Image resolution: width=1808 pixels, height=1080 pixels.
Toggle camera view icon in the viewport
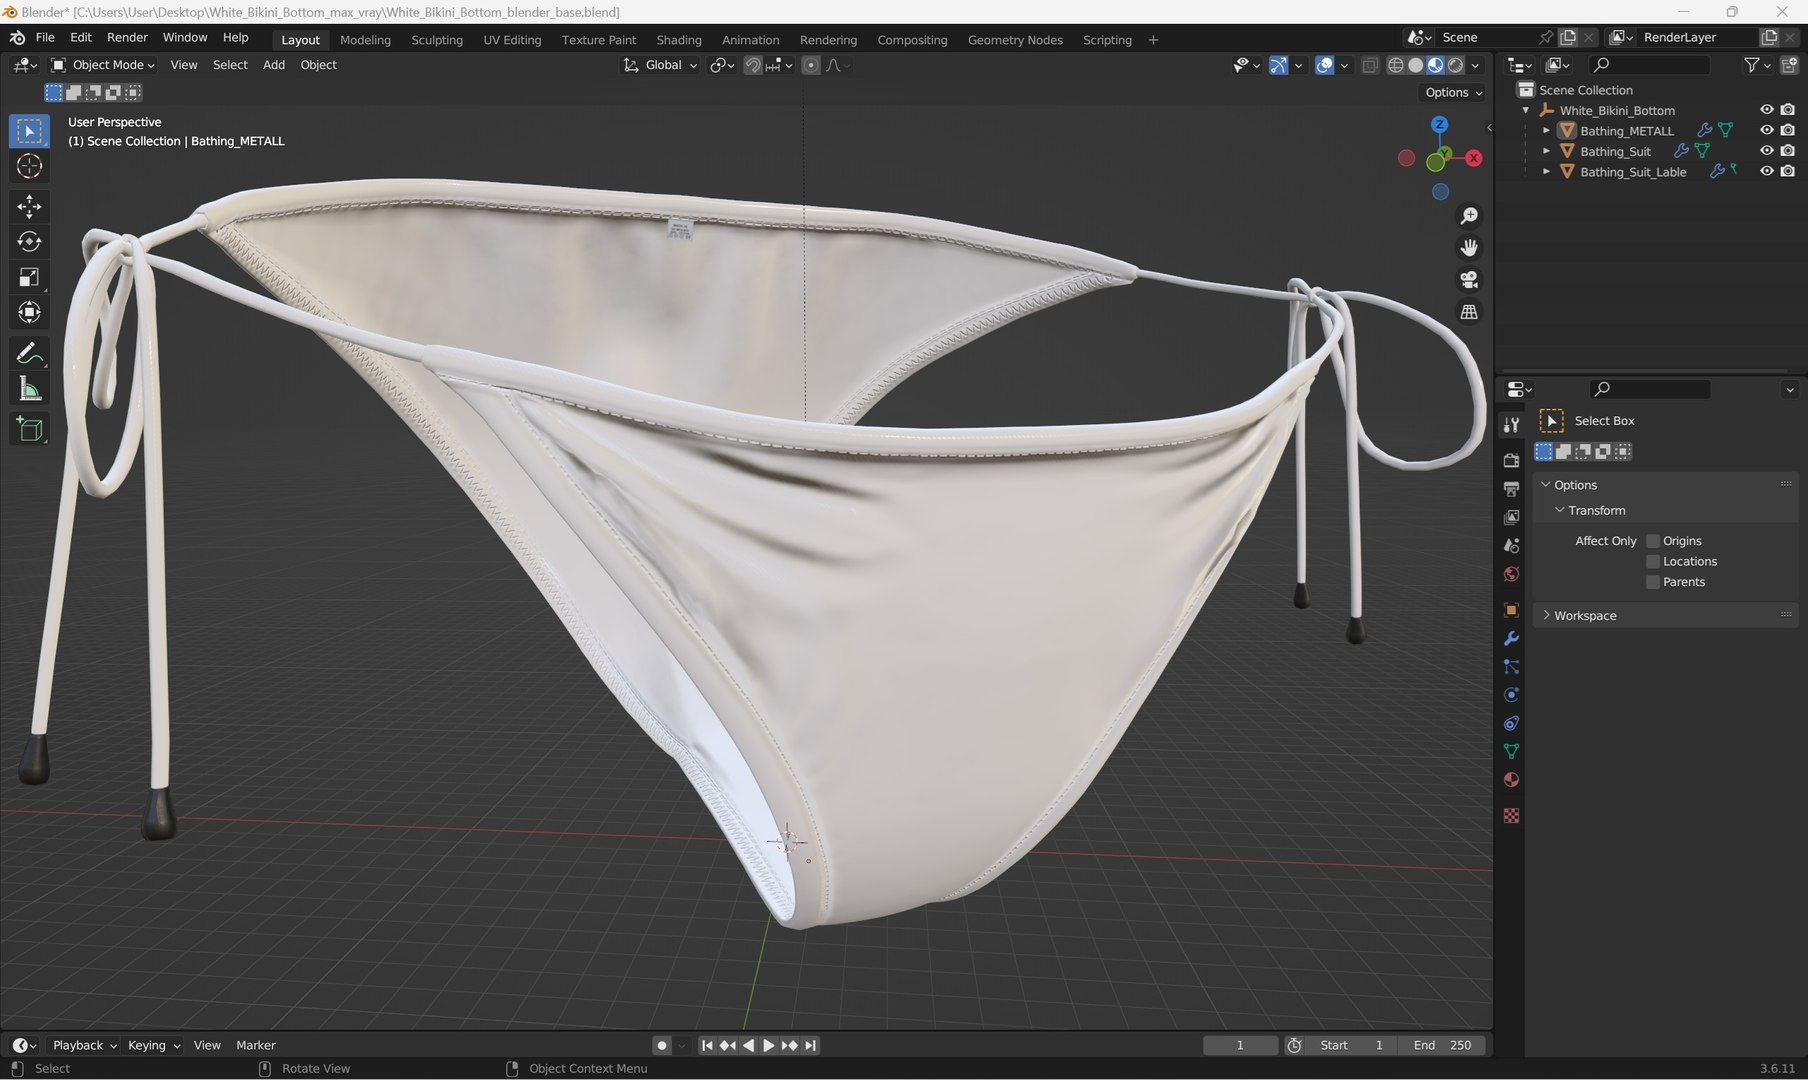(x=1469, y=280)
